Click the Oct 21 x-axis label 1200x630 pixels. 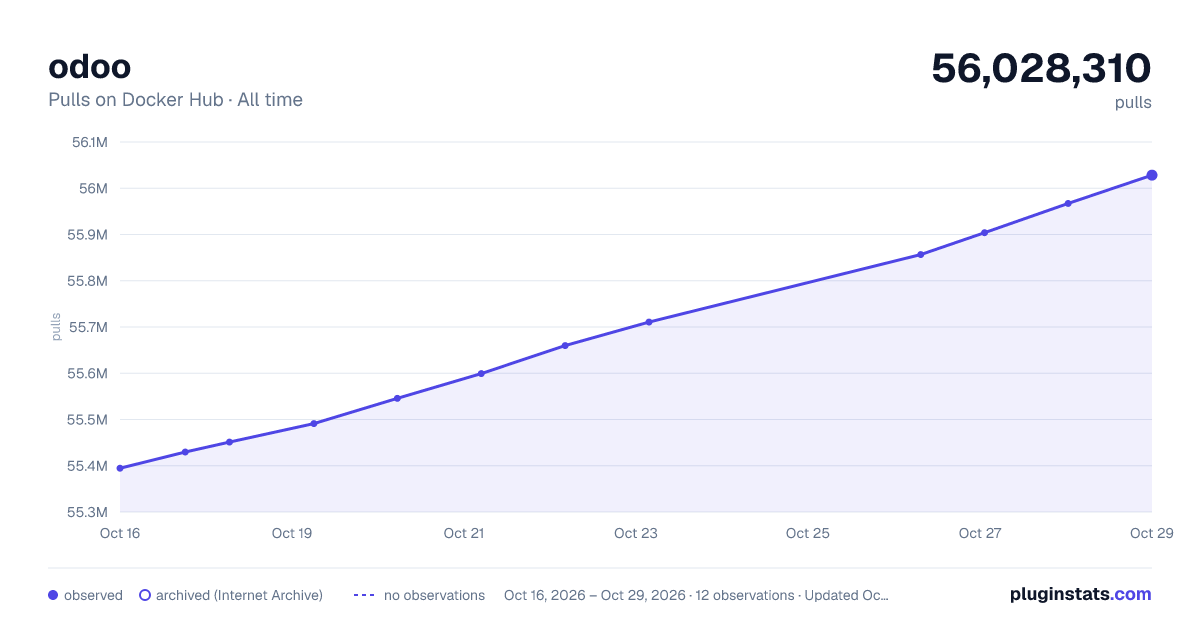coord(464,533)
